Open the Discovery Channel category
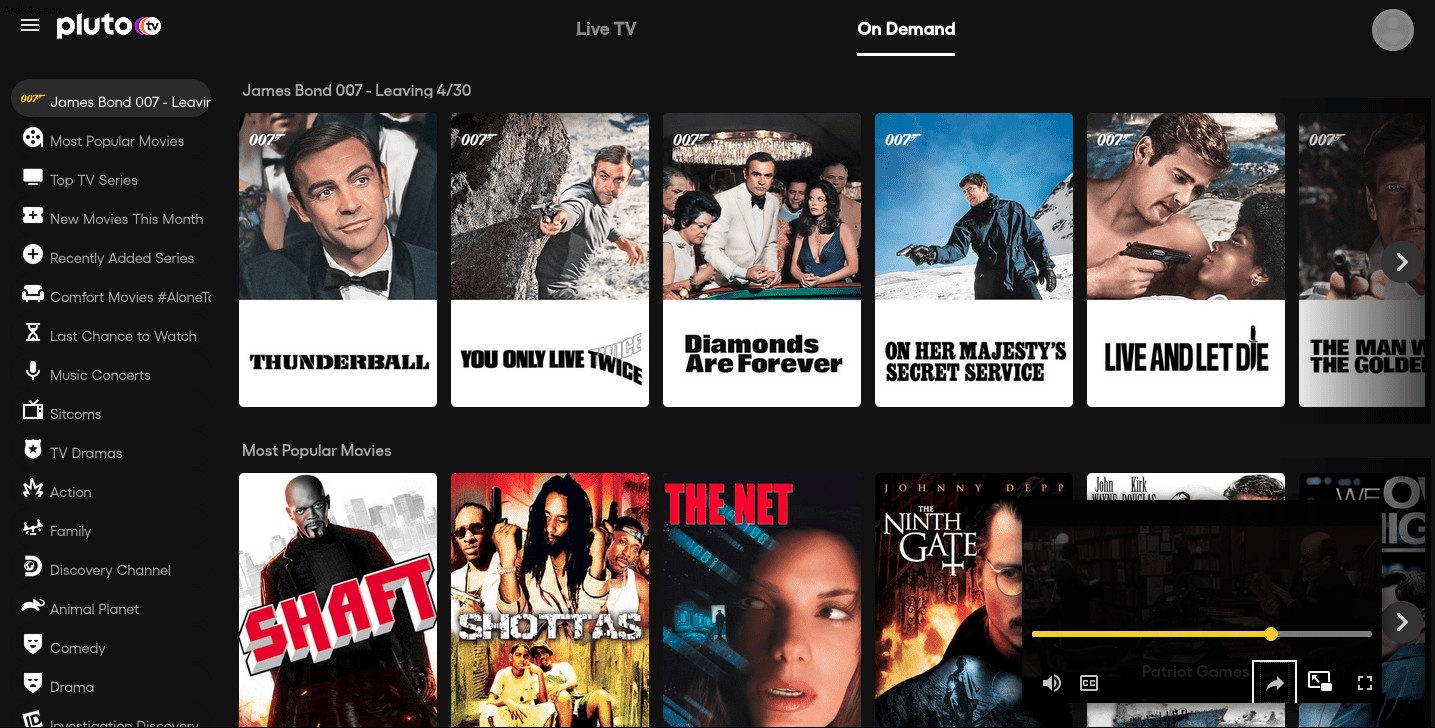The height and width of the screenshot is (728, 1435). [111, 569]
